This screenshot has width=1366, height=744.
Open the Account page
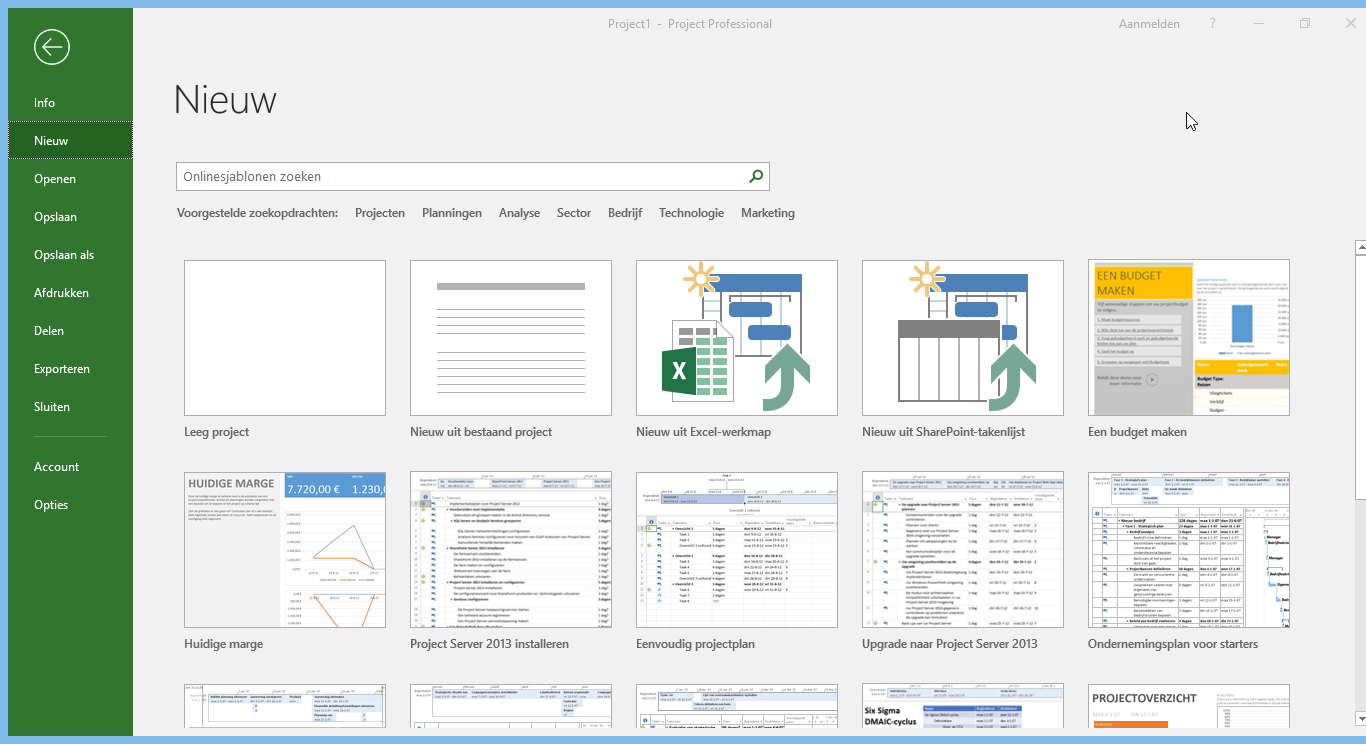(x=70, y=467)
